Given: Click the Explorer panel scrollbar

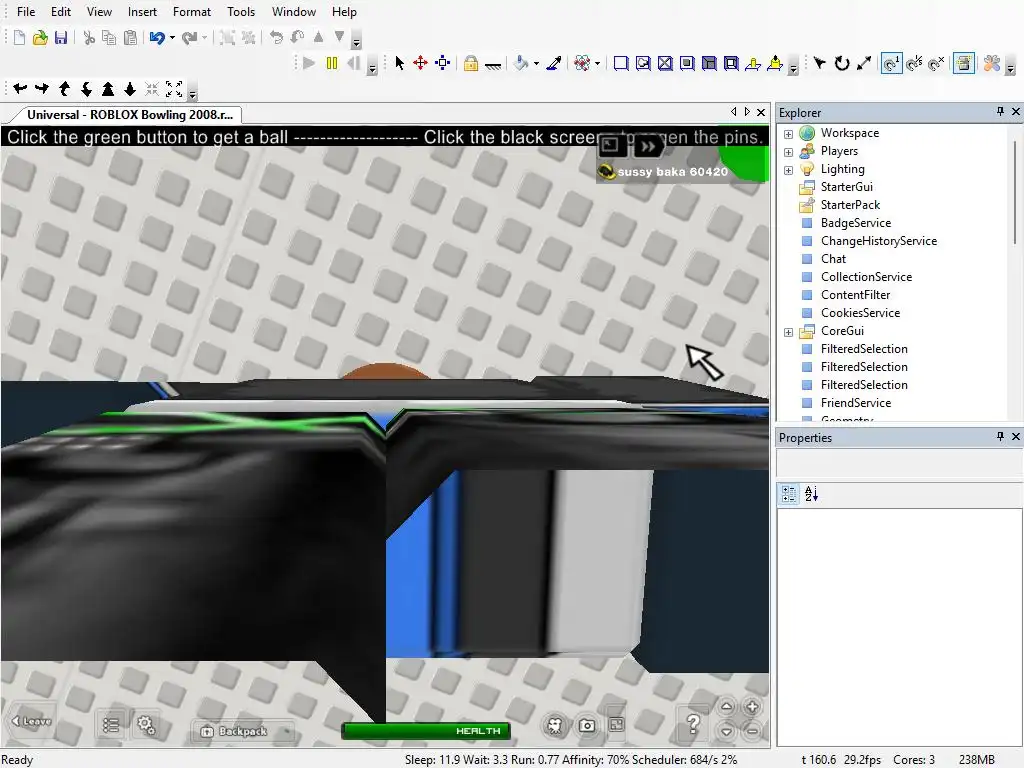Looking at the screenshot, I should pos(1016,192).
